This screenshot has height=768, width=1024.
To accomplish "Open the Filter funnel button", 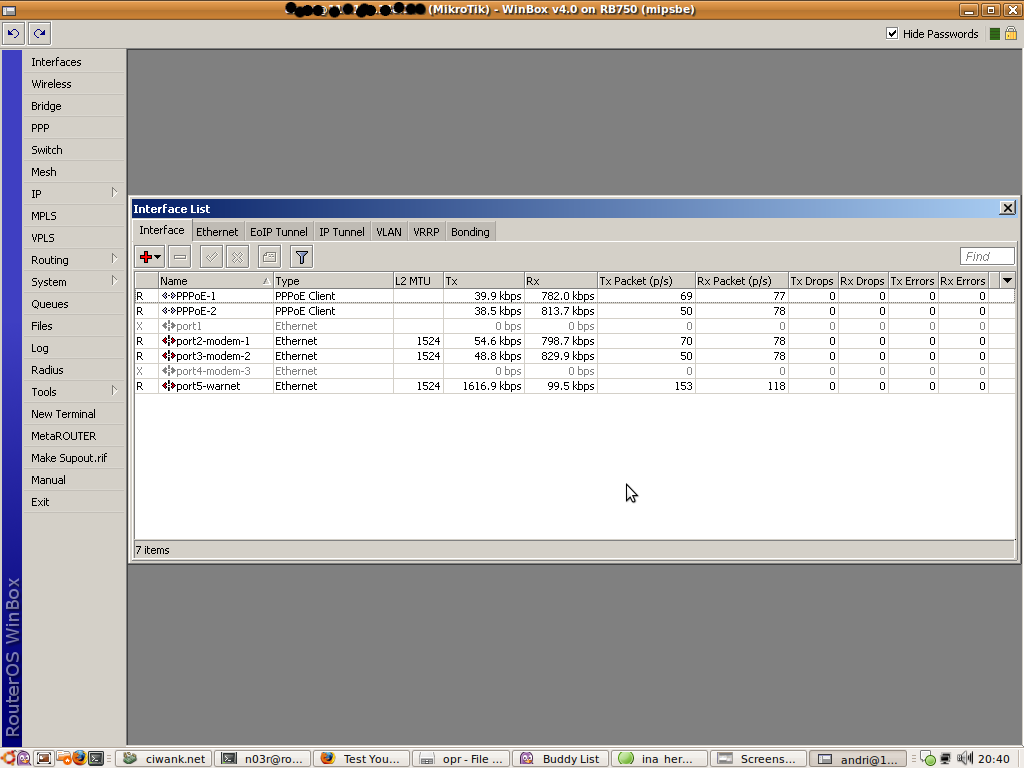I will coord(301,257).
